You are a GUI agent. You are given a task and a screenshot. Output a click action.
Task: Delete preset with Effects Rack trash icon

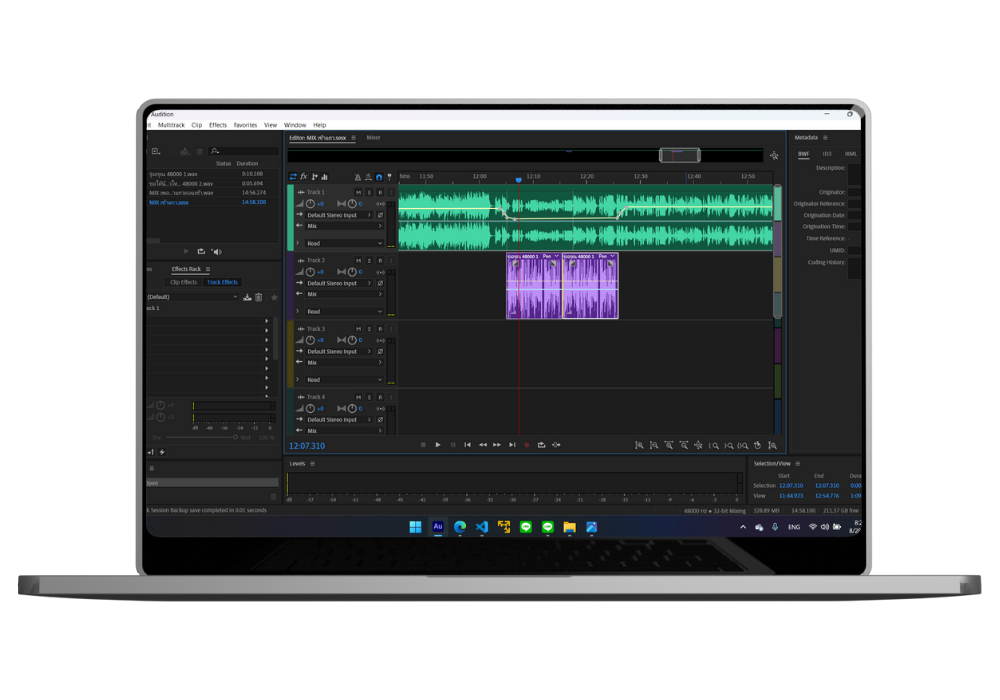(259, 297)
